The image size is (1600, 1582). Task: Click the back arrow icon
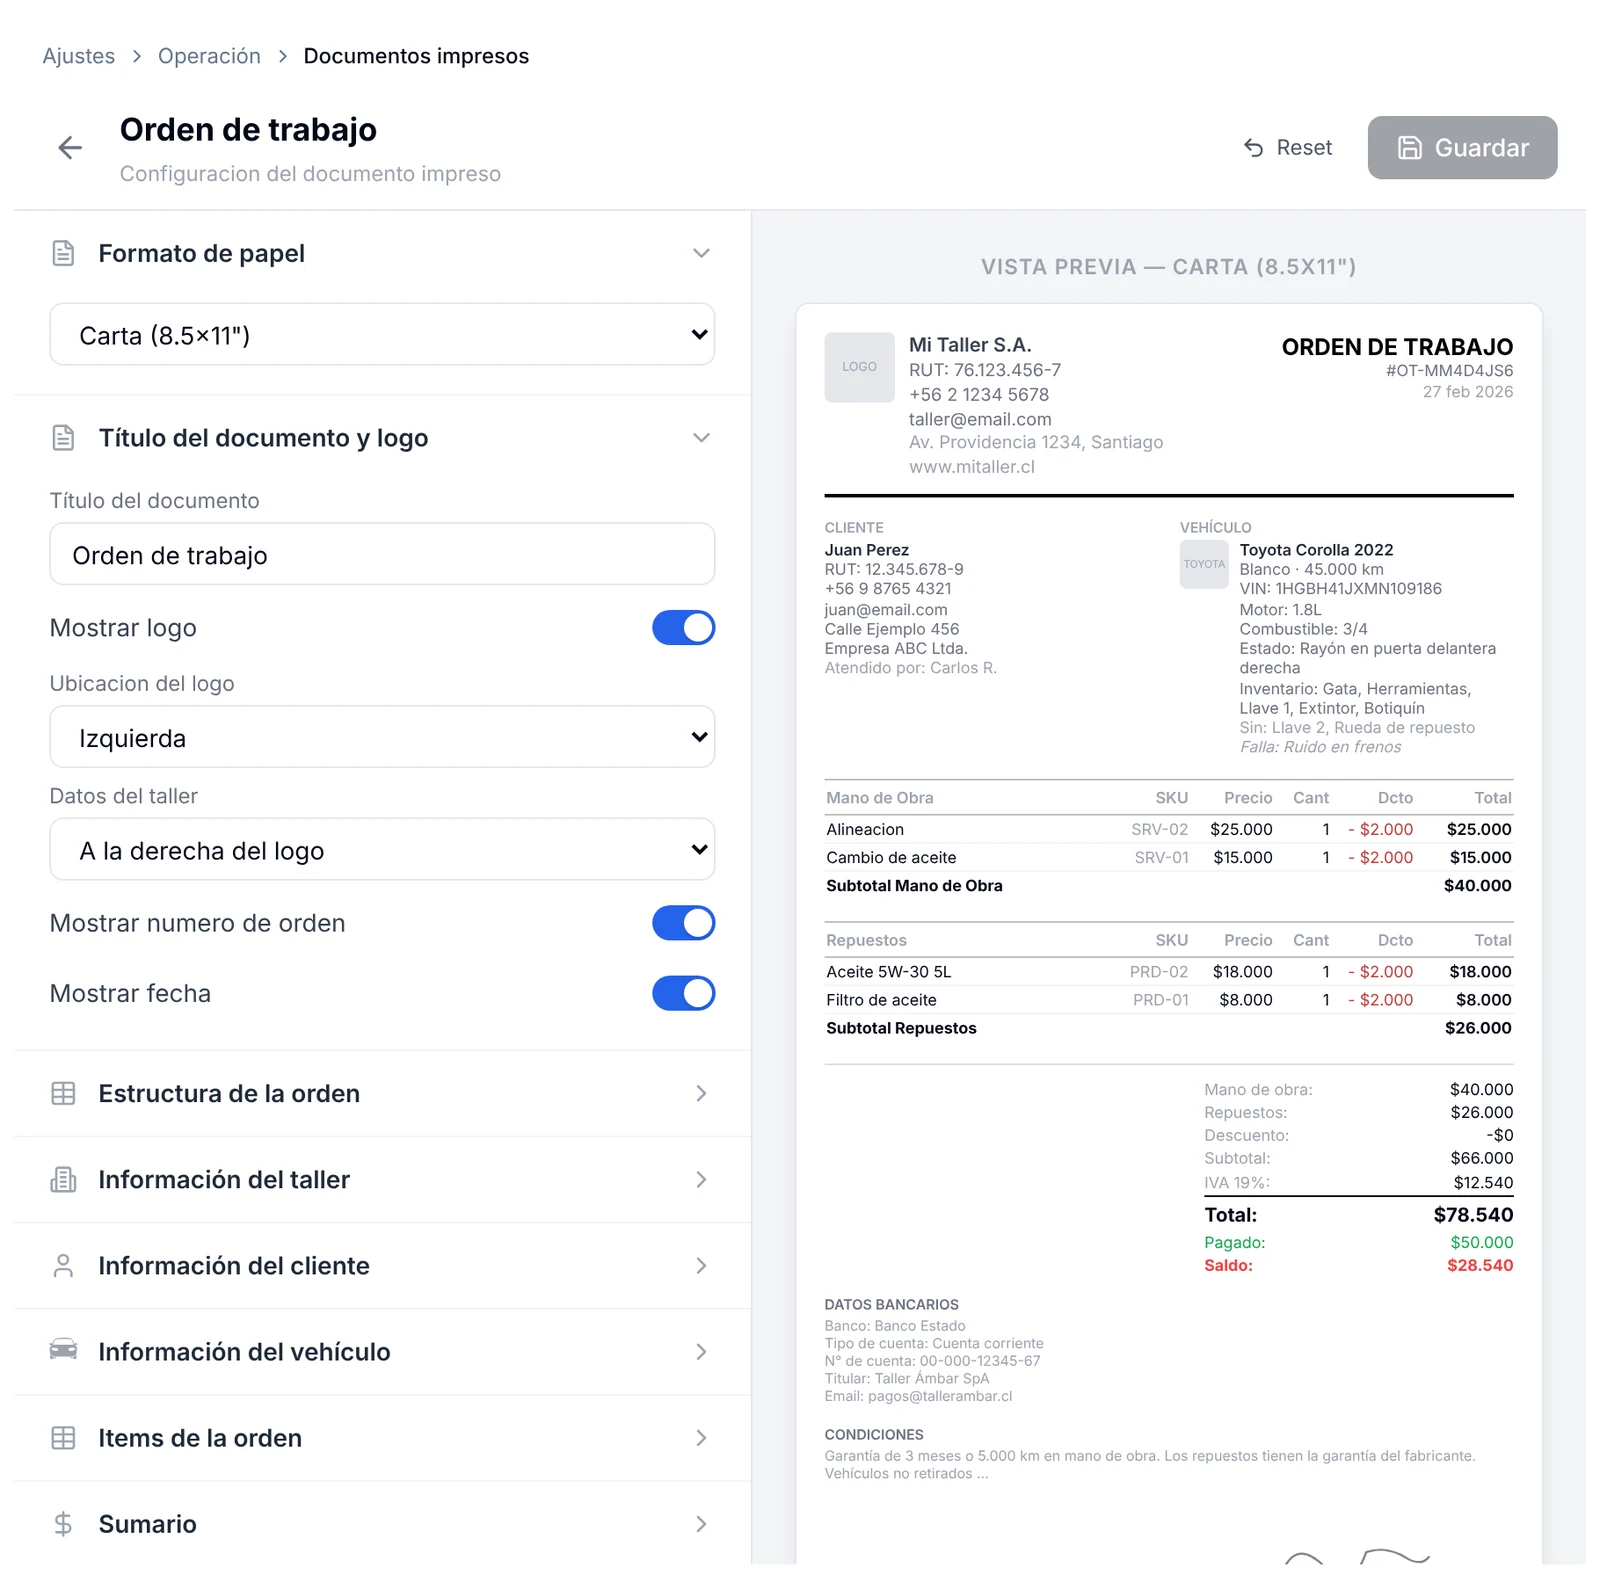coord(70,148)
